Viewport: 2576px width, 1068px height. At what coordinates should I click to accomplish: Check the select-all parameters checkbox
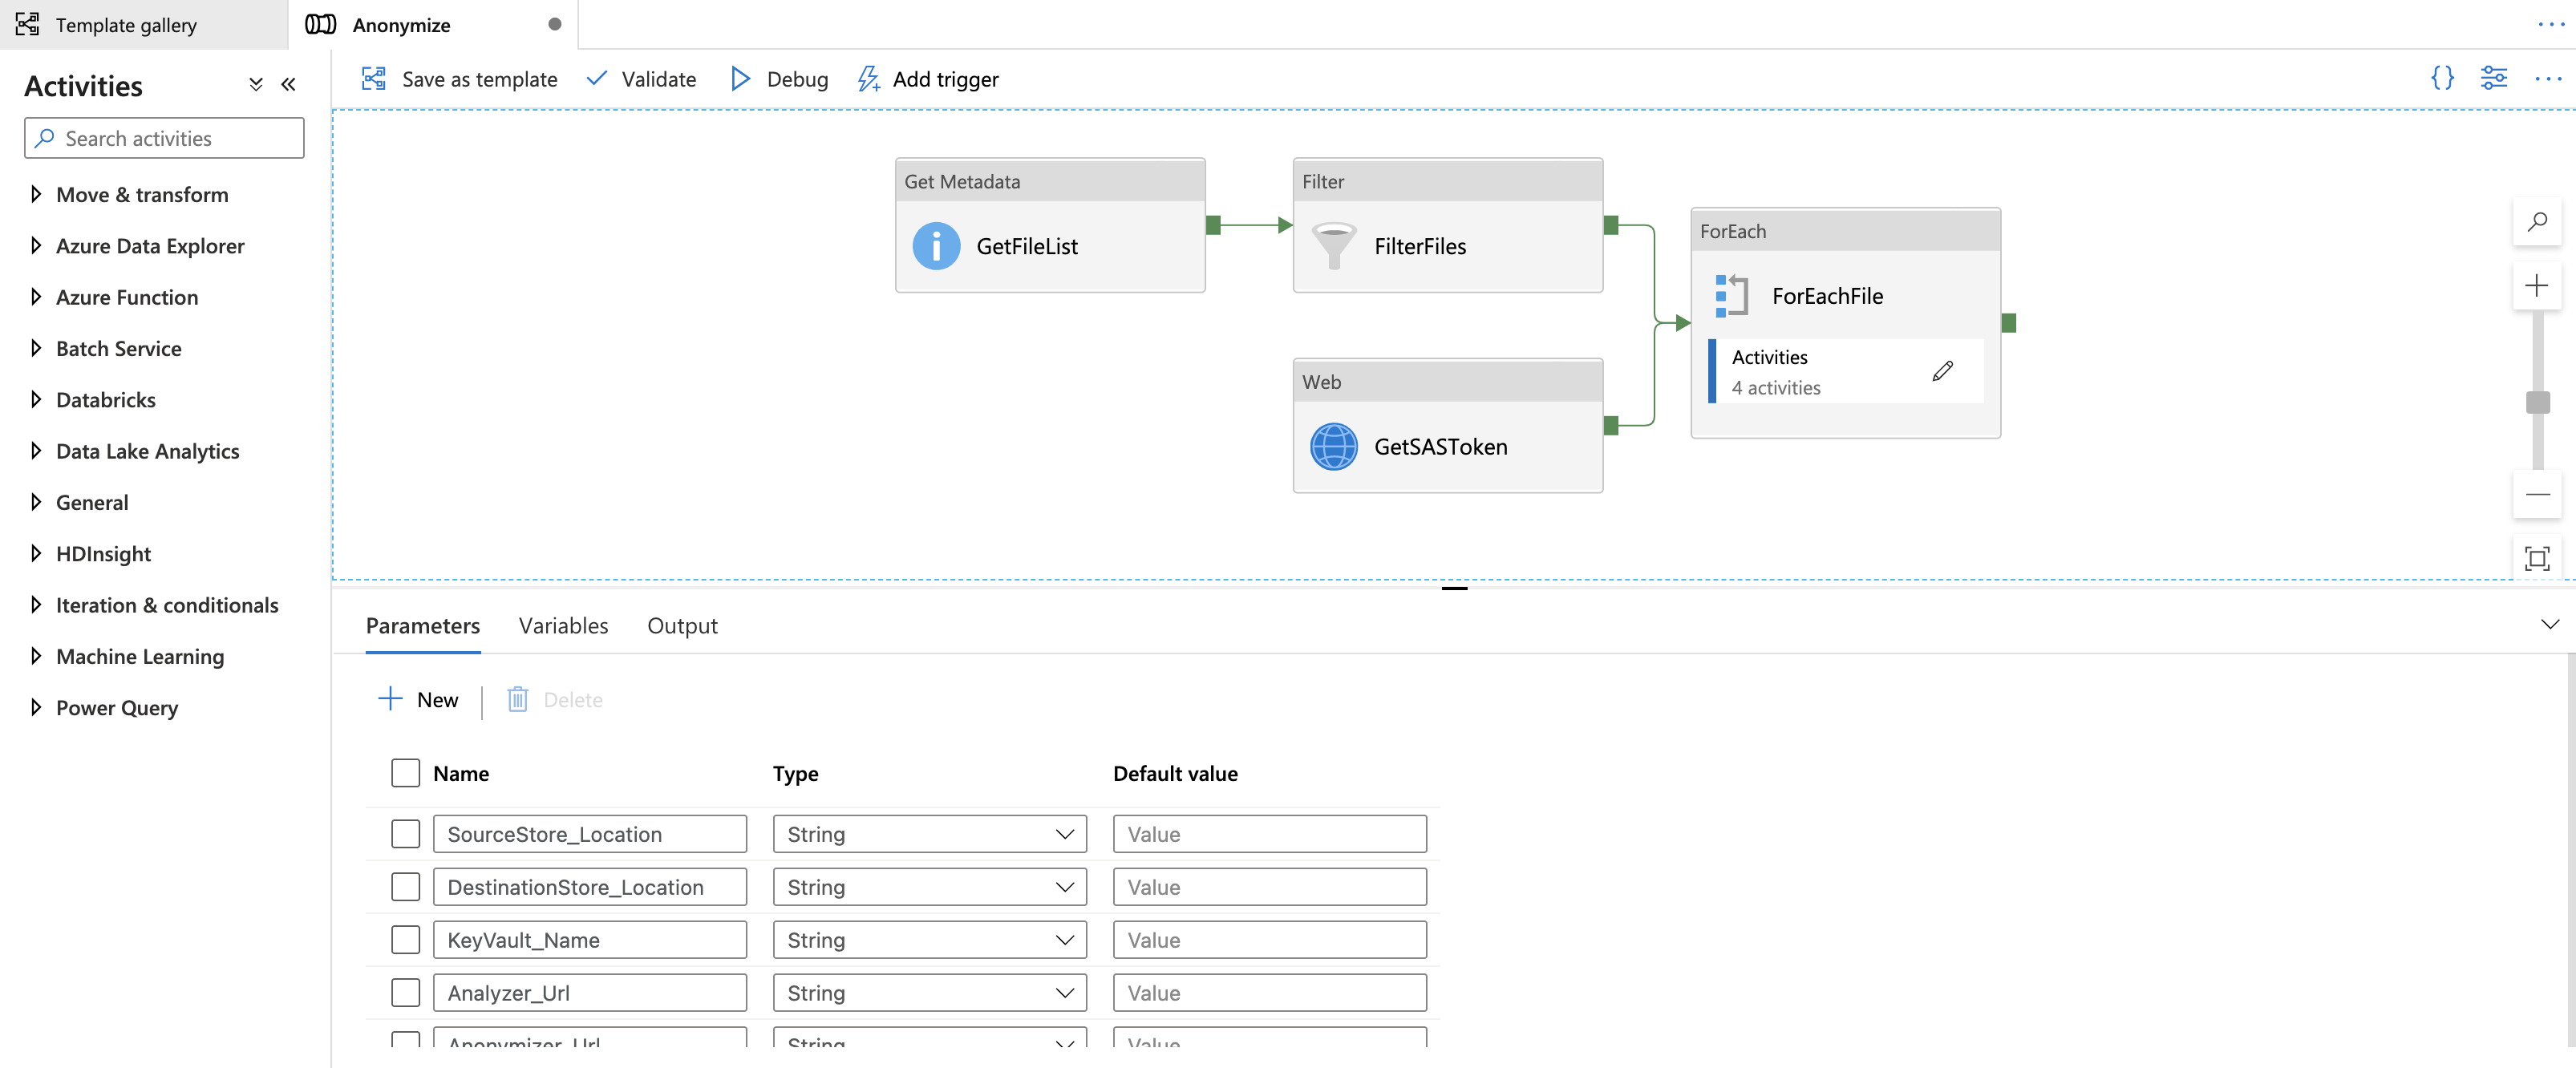click(405, 773)
